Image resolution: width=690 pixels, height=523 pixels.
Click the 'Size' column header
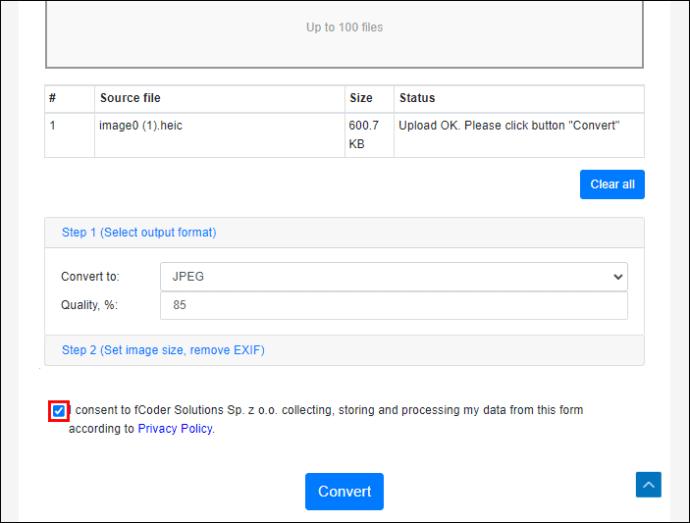pyautogui.click(x=369, y=99)
